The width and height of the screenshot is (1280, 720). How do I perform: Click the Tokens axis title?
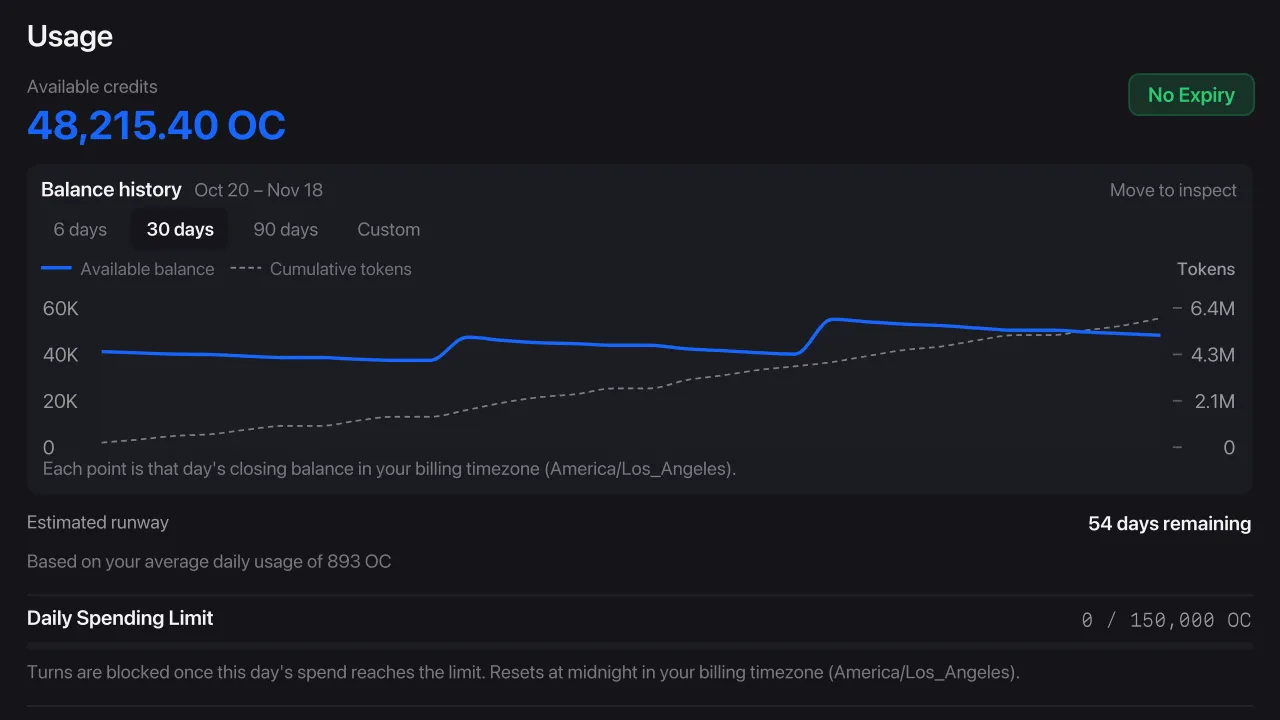coord(1206,269)
